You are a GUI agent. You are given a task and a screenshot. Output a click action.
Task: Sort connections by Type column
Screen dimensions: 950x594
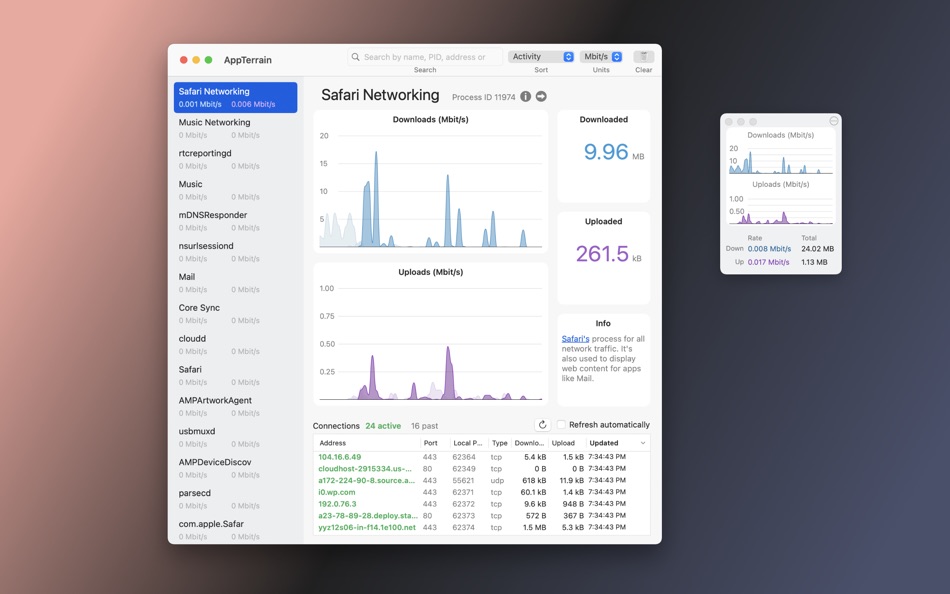pyautogui.click(x=500, y=443)
